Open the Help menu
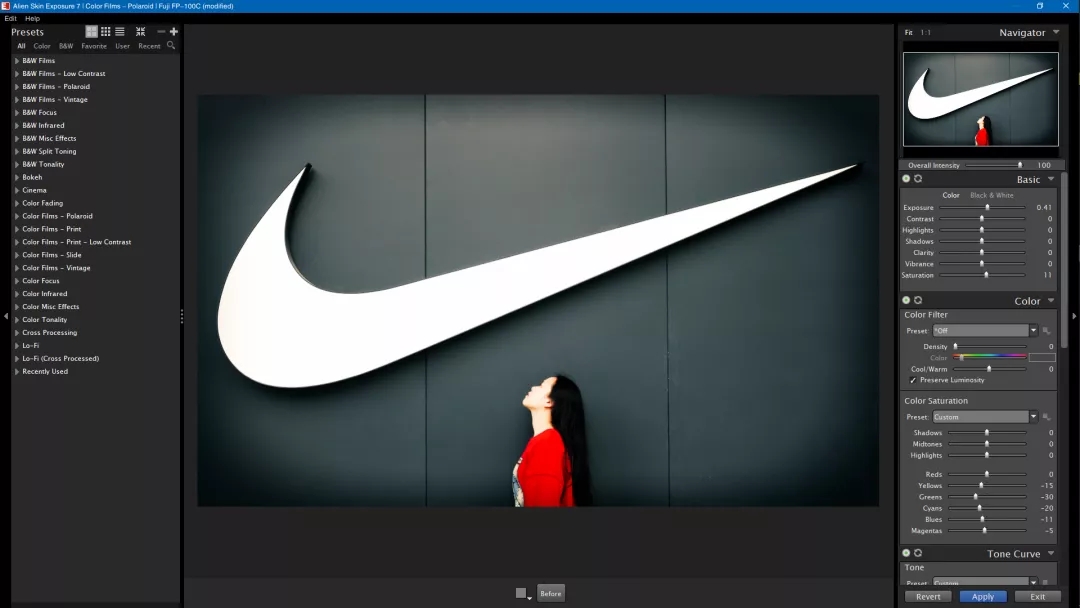 [32, 19]
